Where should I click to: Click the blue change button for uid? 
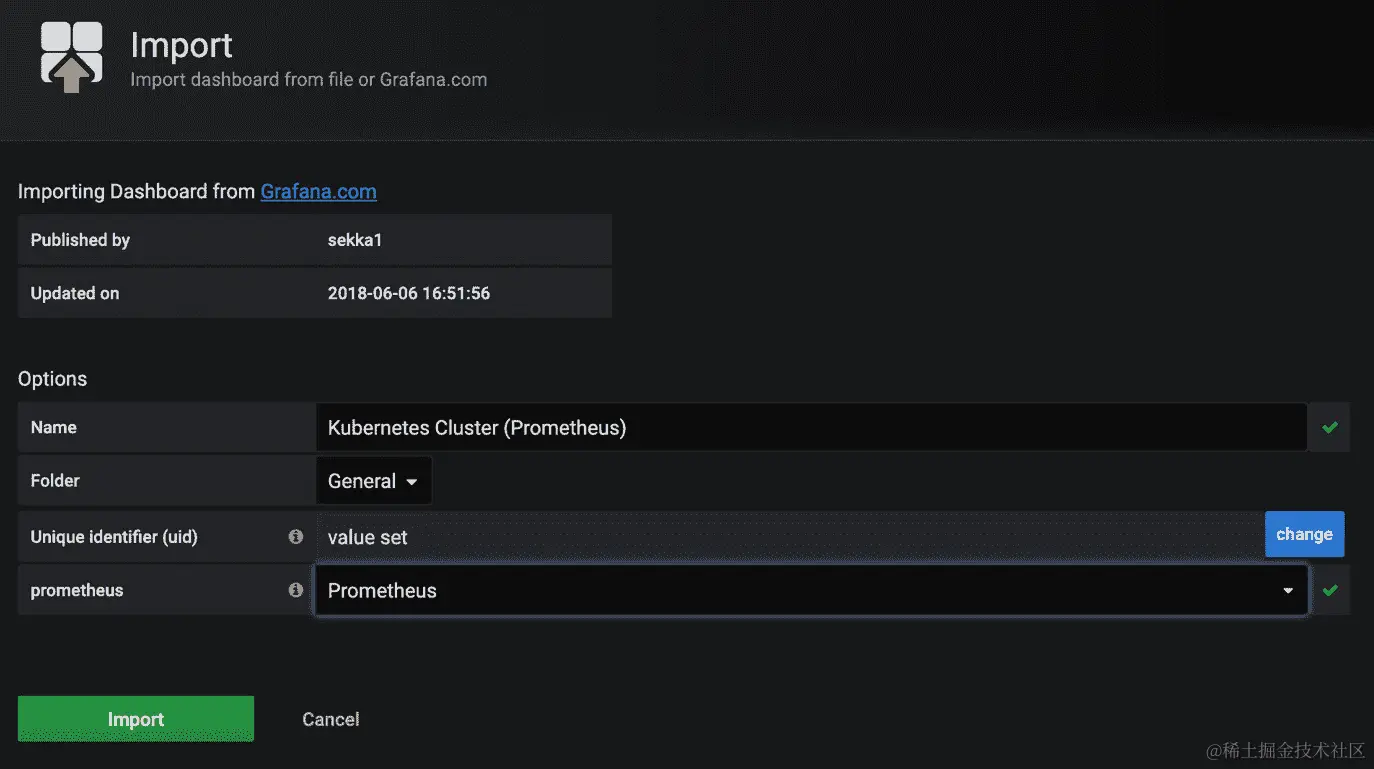[1304, 534]
